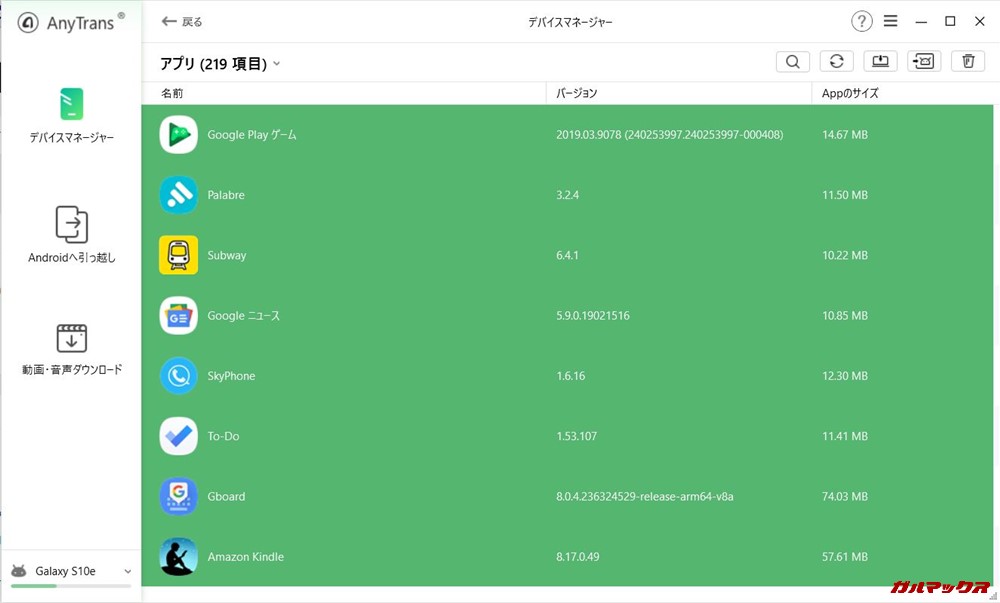1000x603 pixels.
Task: Open the export-to-computer icon
Action: pos(880,61)
